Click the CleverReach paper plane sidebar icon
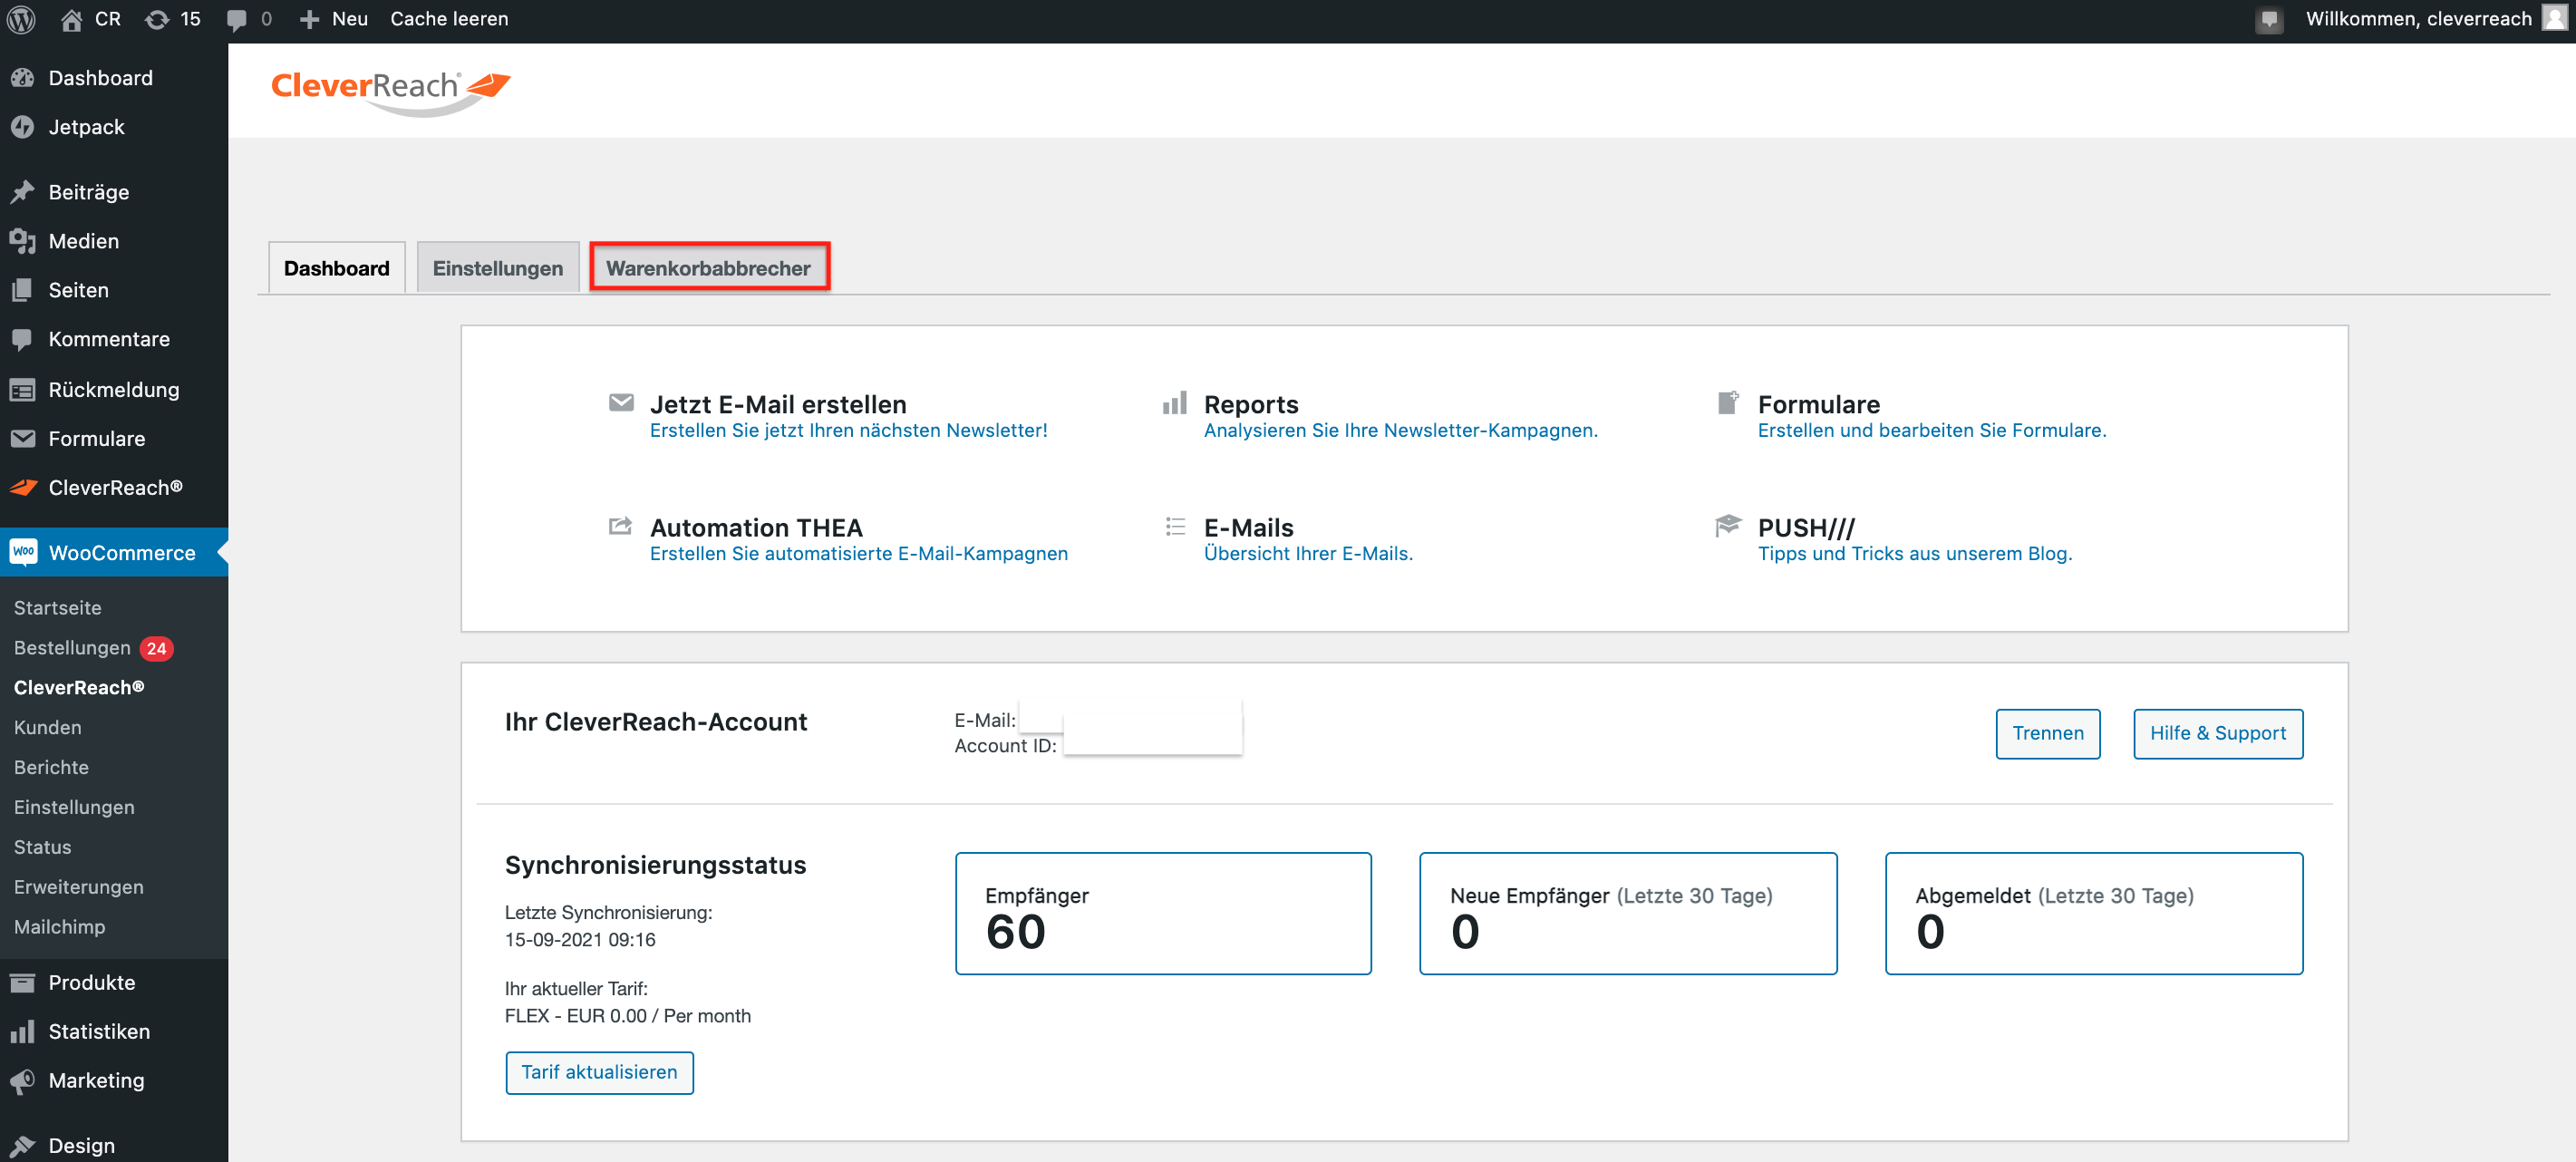The image size is (2576, 1162). (x=22, y=488)
